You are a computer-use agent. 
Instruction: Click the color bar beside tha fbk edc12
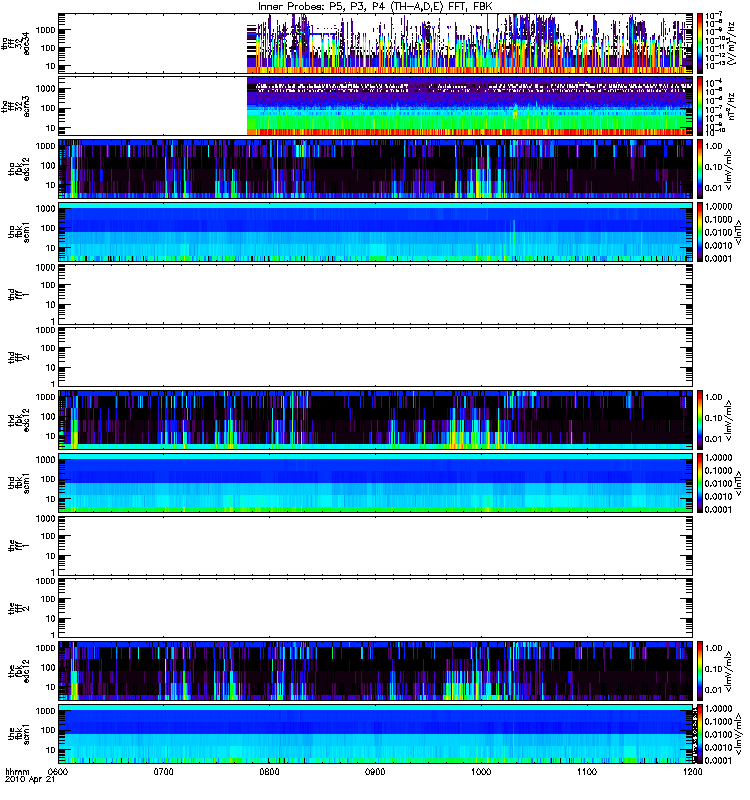(699, 169)
